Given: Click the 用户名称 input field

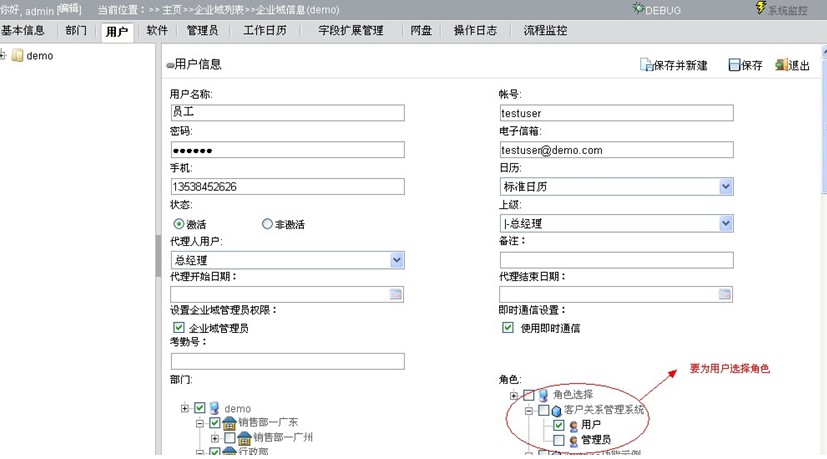Looking at the screenshot, I should pyautogui.click(x=287, y=112).
